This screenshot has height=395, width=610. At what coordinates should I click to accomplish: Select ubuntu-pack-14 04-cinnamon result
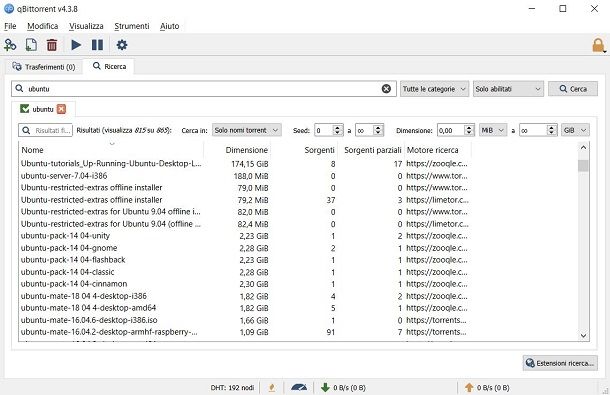245,284
